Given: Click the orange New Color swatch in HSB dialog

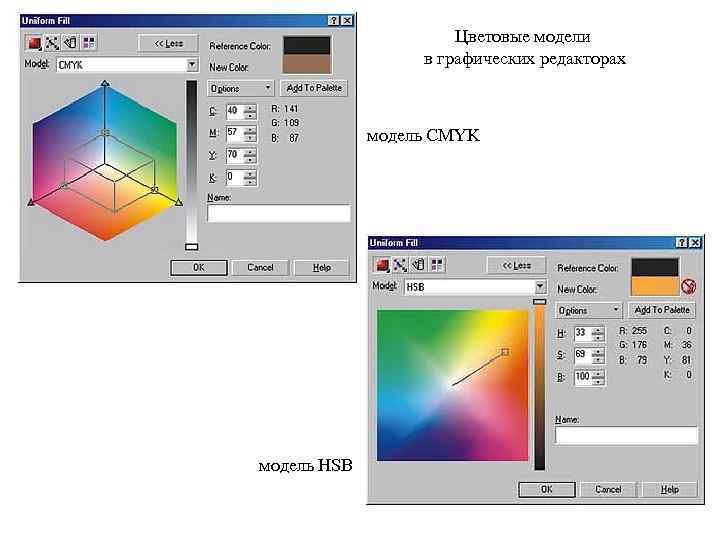Looking at the screenshot, I should coord(655,287).
